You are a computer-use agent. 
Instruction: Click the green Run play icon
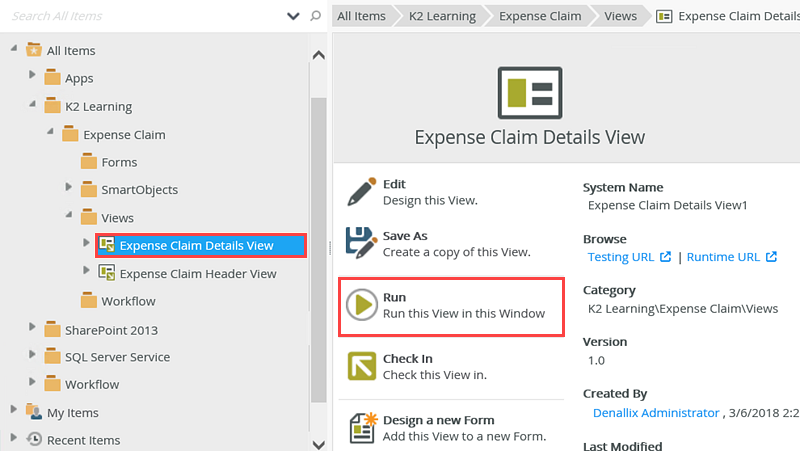click(361, 304)
